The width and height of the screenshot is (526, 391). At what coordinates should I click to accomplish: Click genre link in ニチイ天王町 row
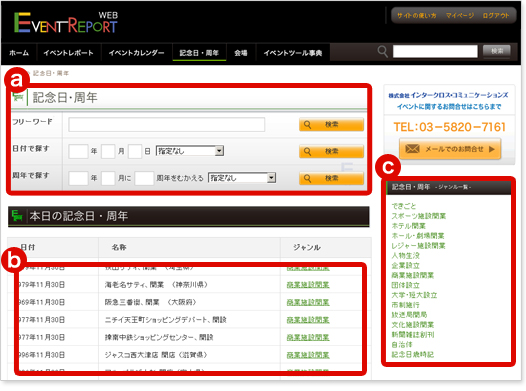tap(308, 320)
